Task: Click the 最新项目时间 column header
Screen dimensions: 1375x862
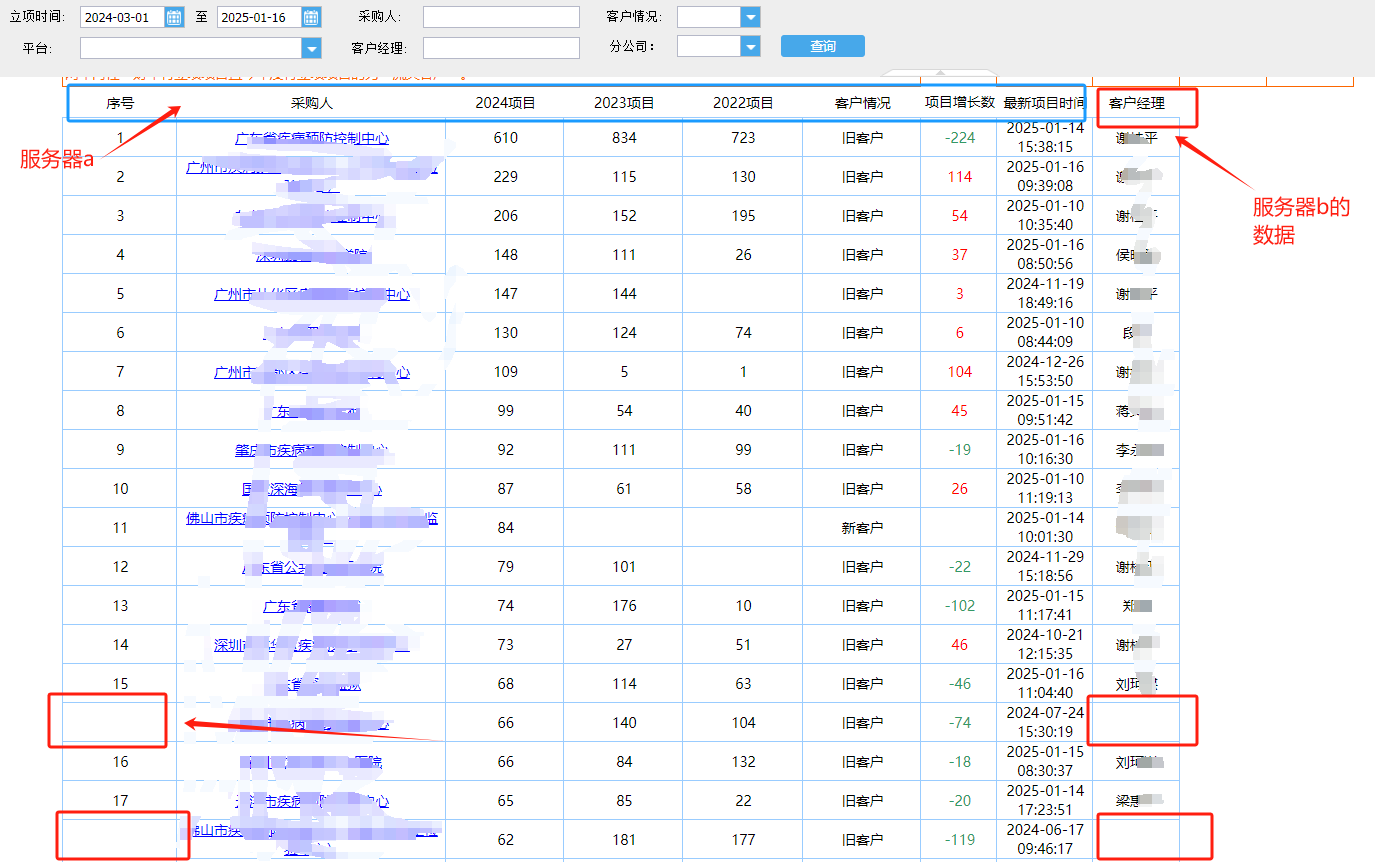Action: tap(1045, 103)
